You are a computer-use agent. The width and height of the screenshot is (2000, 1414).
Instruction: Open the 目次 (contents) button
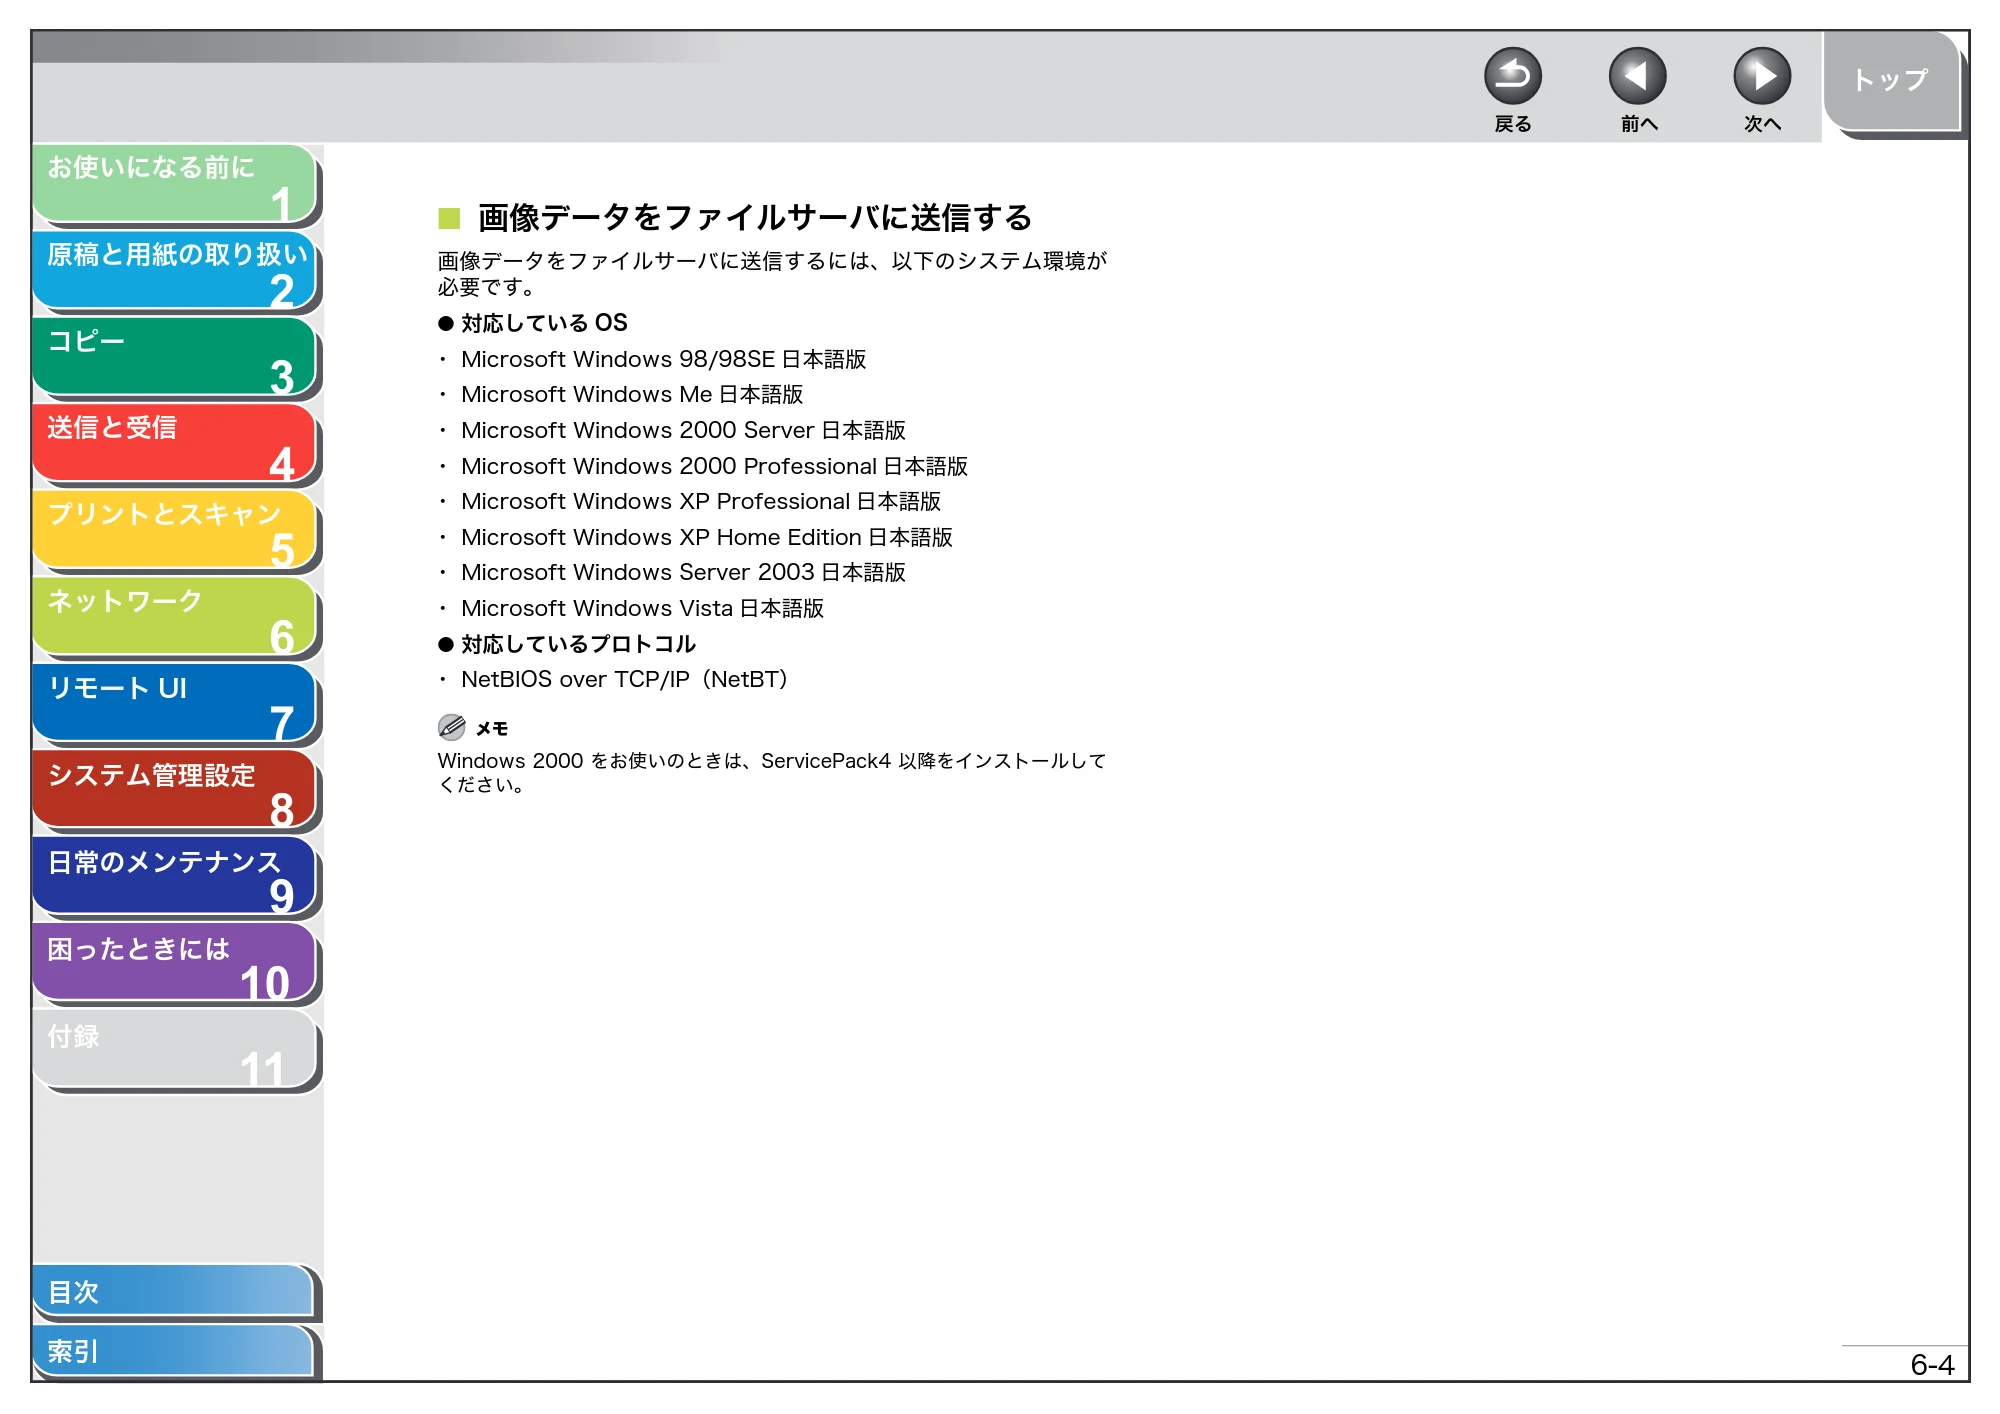[173, 1291]
